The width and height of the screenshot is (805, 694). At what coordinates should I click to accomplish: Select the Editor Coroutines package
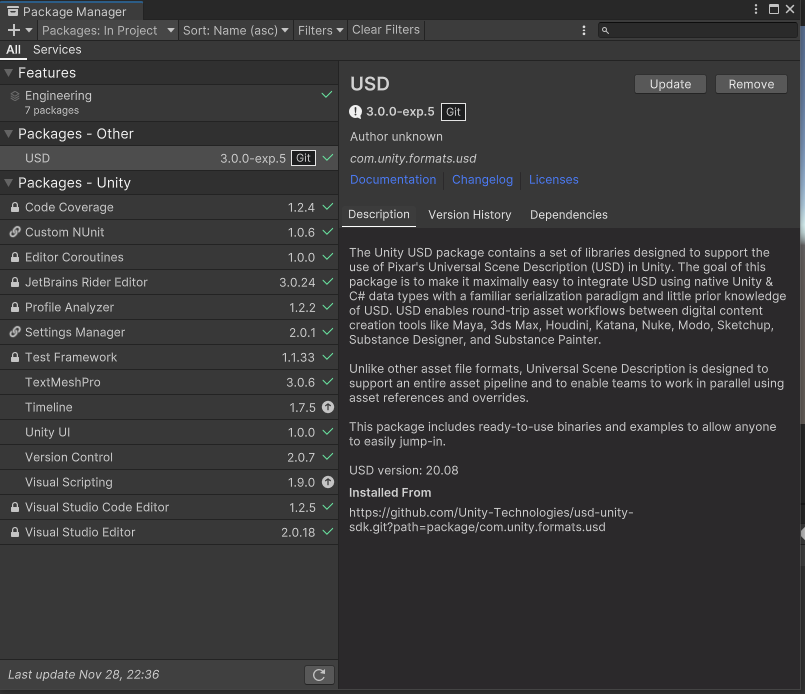(x=169, y=257)
